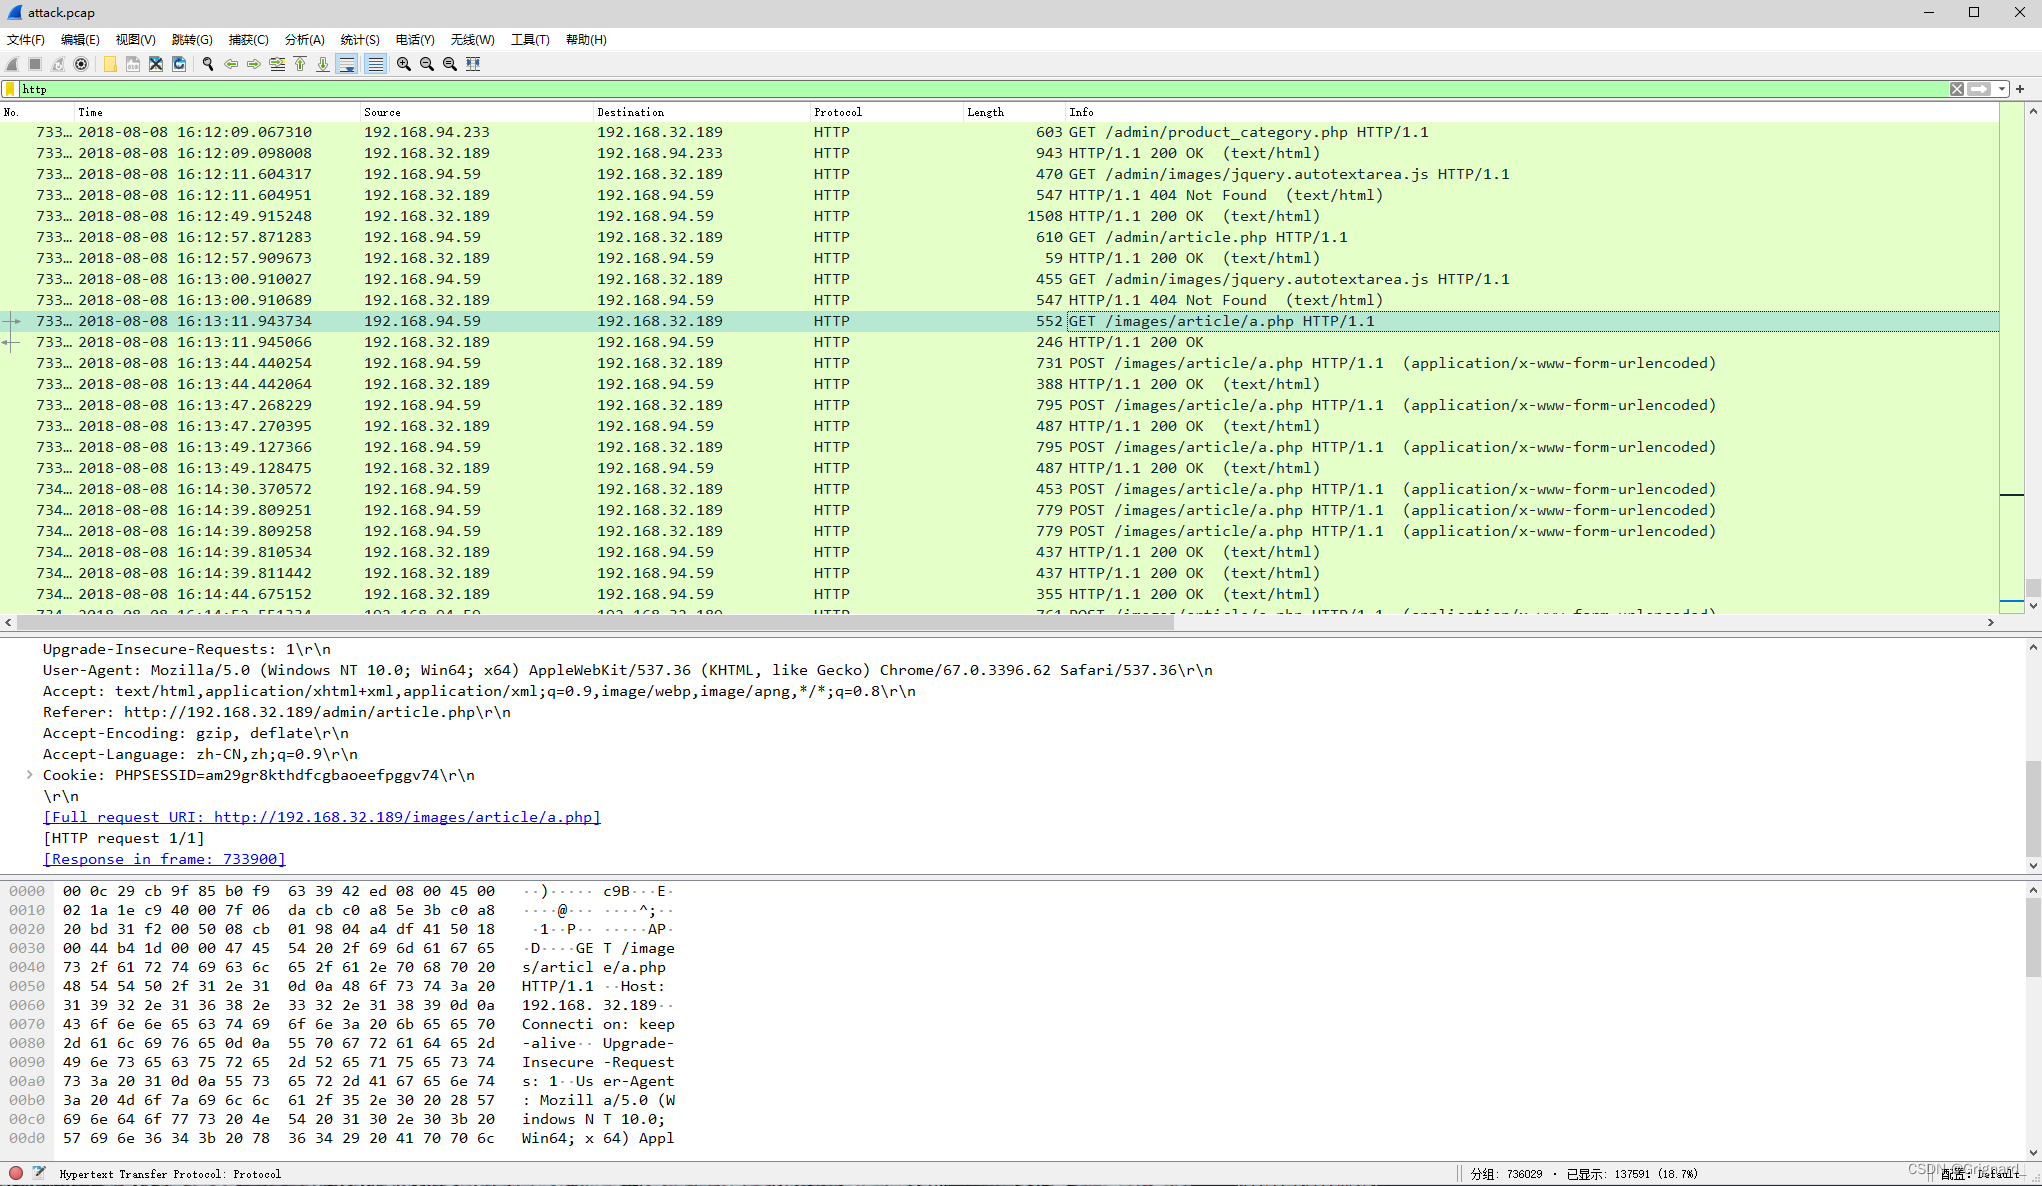Click the expert information red circle icon
Screen dimensions: 2042x1186
[16, 1173]
